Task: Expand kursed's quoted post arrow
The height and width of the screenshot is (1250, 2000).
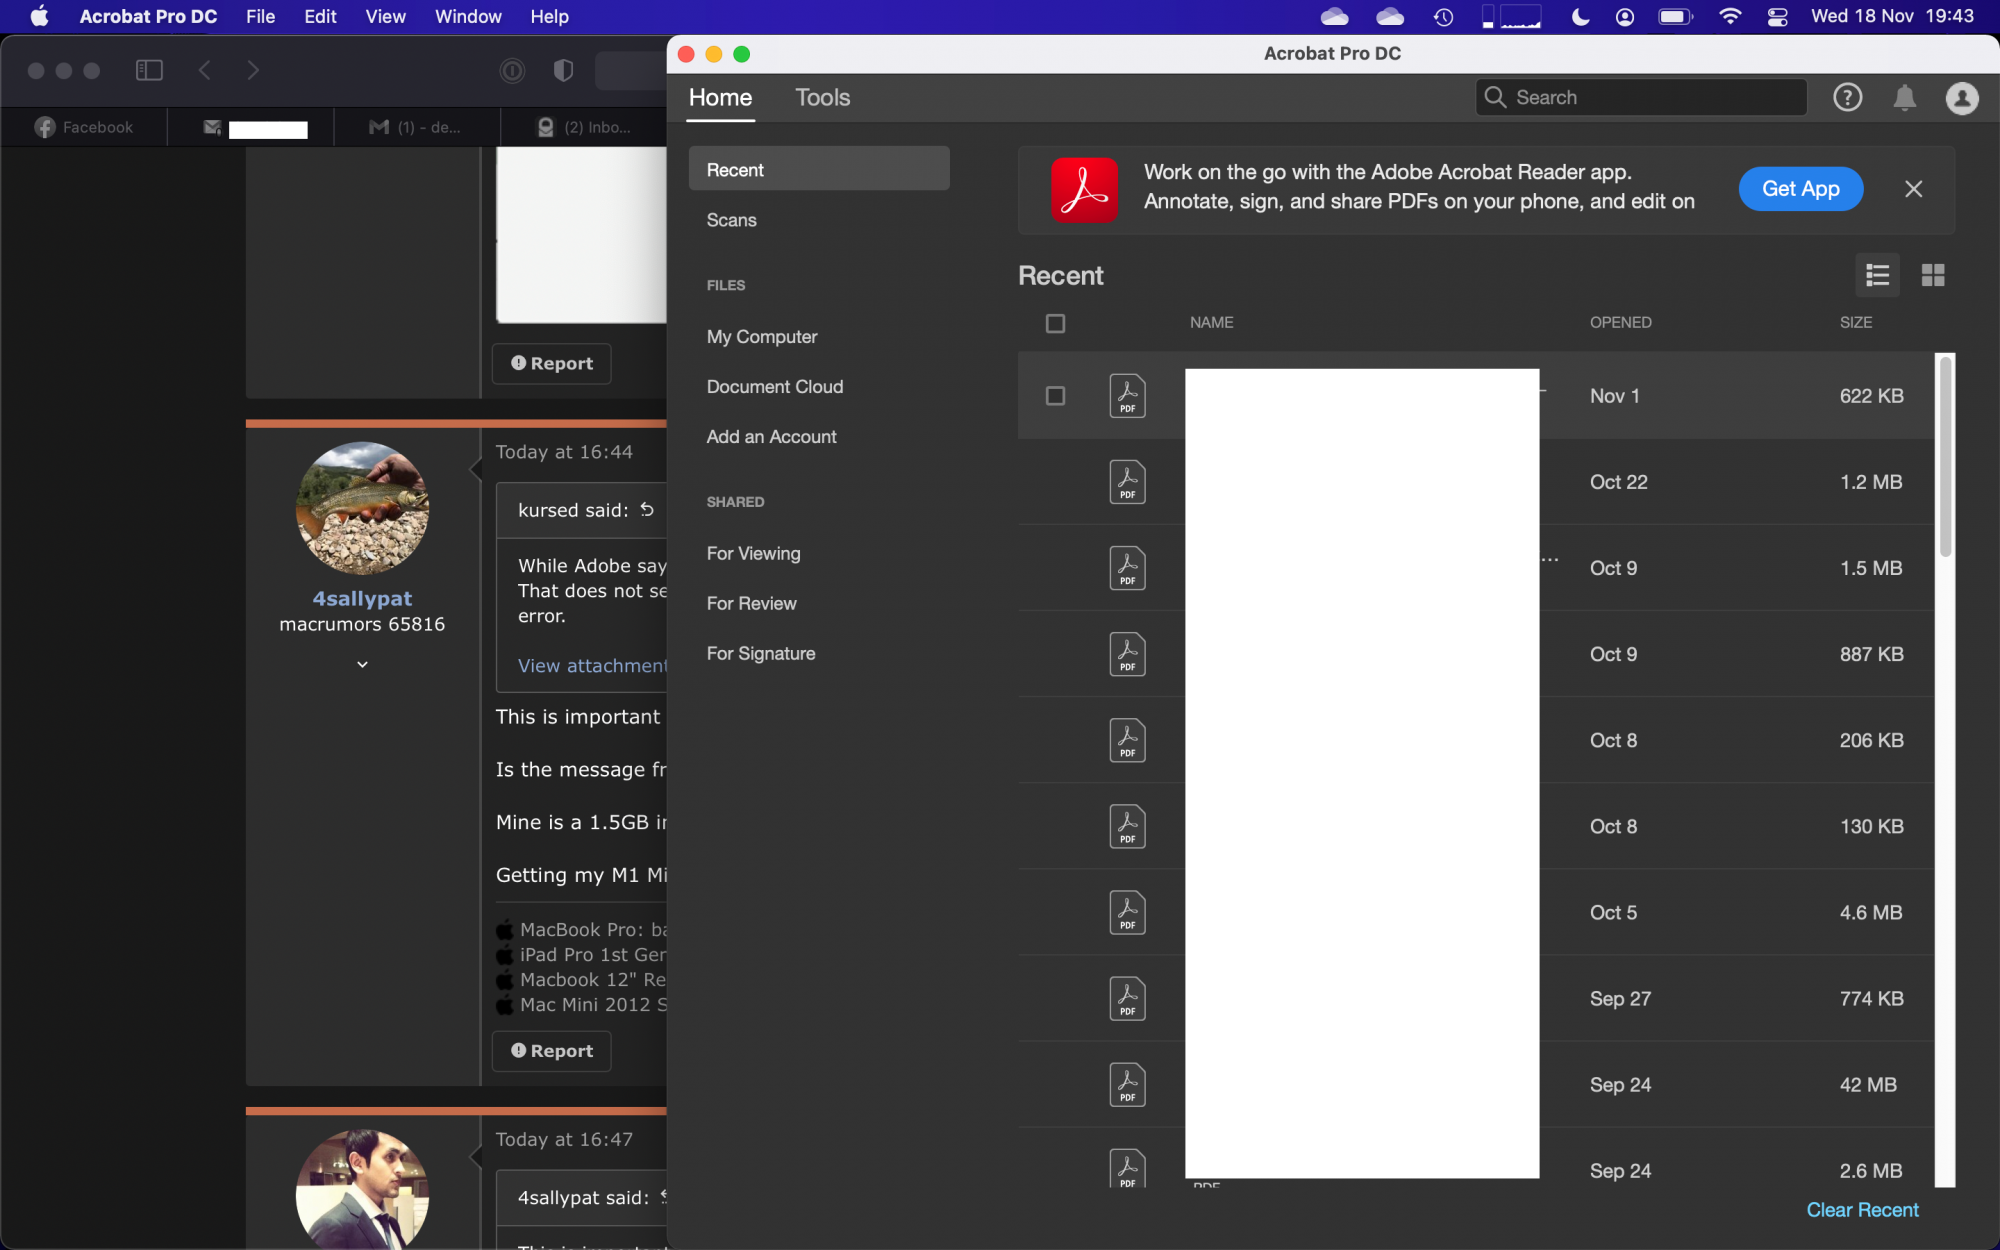Action: click(x=647, y=510)
